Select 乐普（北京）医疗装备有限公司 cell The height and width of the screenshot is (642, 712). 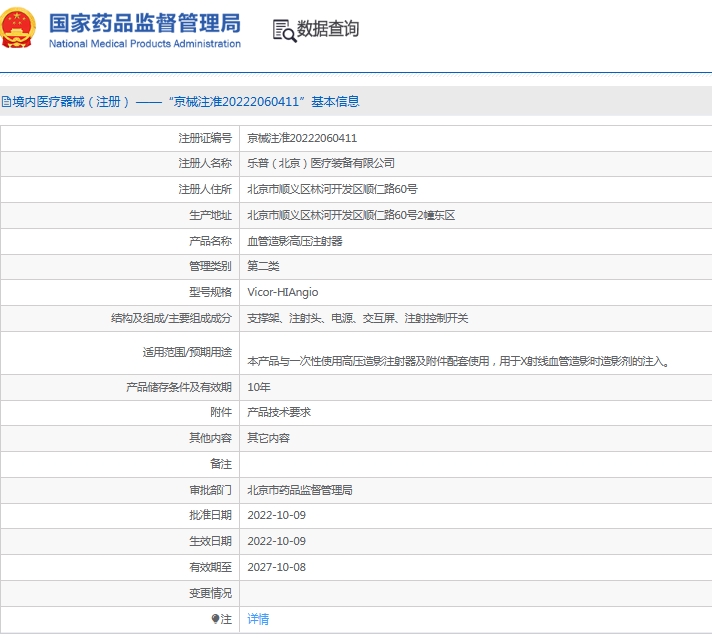pyautogui.click(x=321, y=163)
